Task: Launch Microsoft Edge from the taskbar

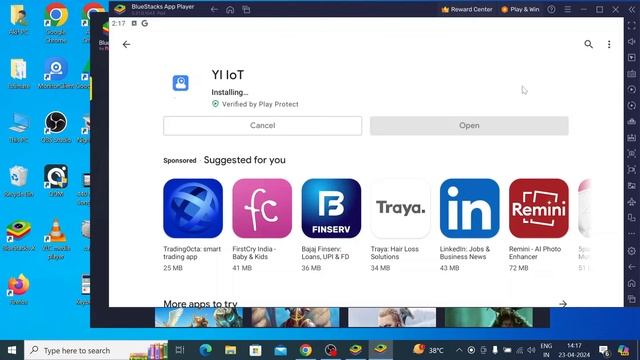Action: click(x=206, y=350)
